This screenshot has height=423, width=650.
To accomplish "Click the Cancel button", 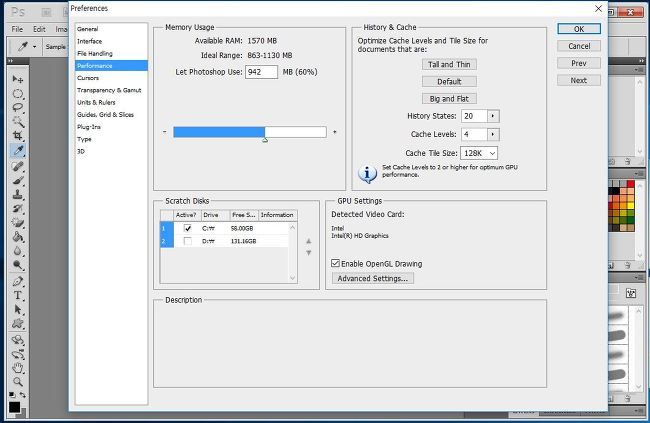I will (x=579, y=46).
